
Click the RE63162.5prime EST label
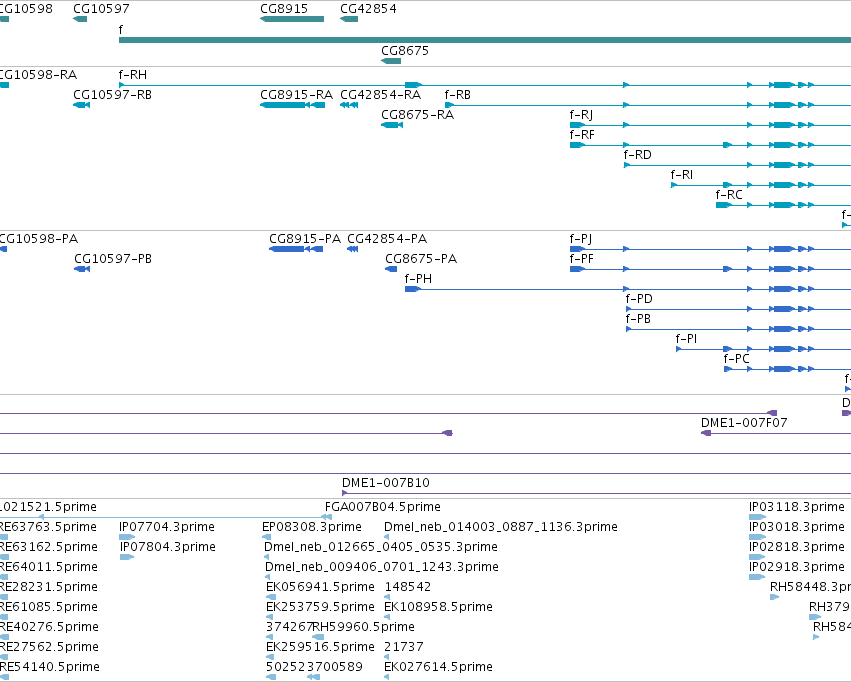click(49, 547)
